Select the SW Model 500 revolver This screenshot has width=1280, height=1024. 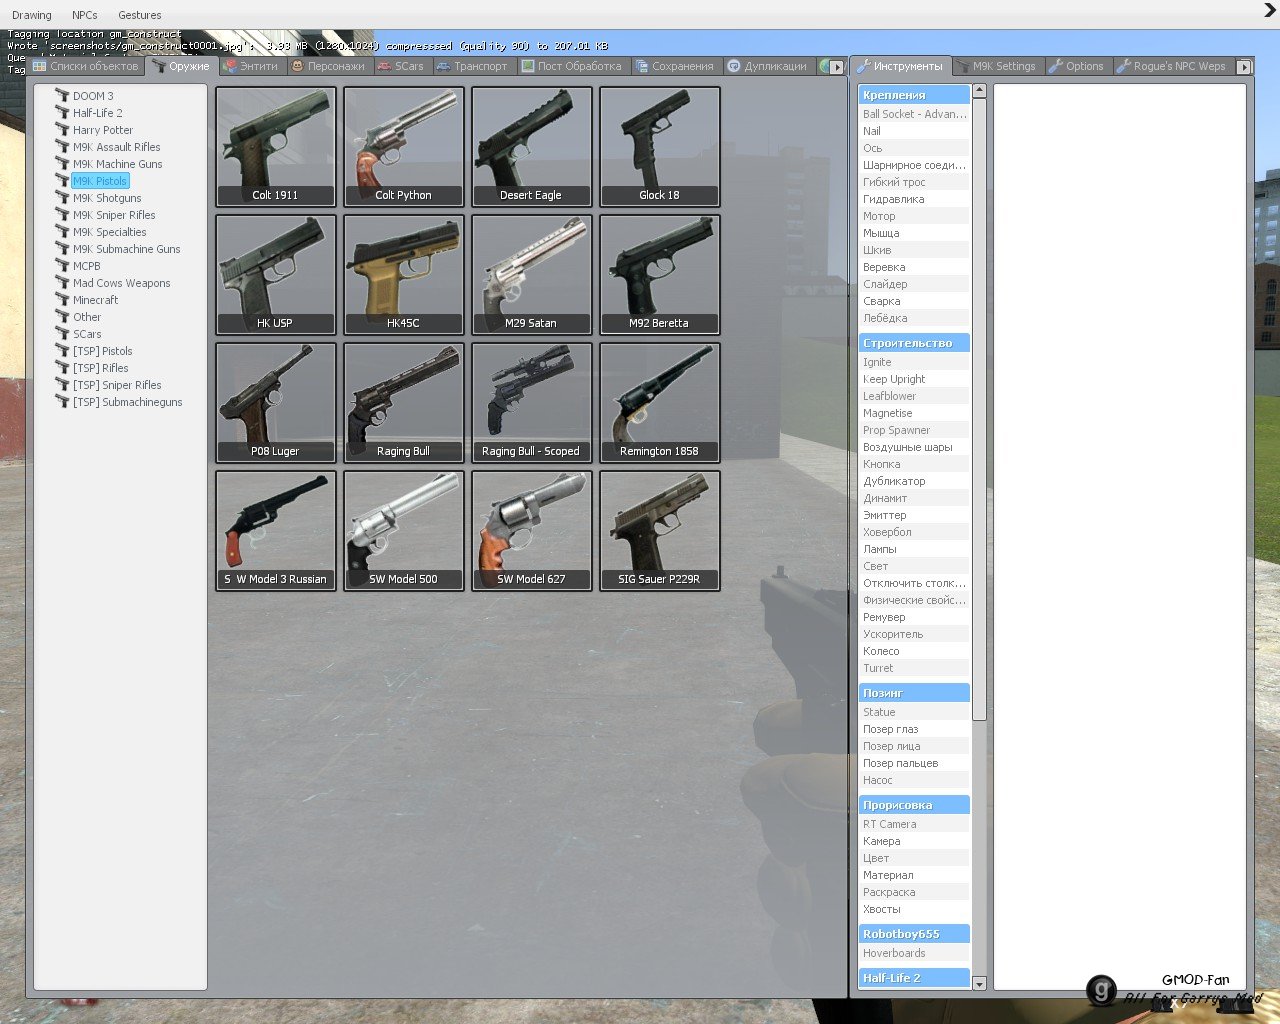pyautogui.click(x=404, y=531)
